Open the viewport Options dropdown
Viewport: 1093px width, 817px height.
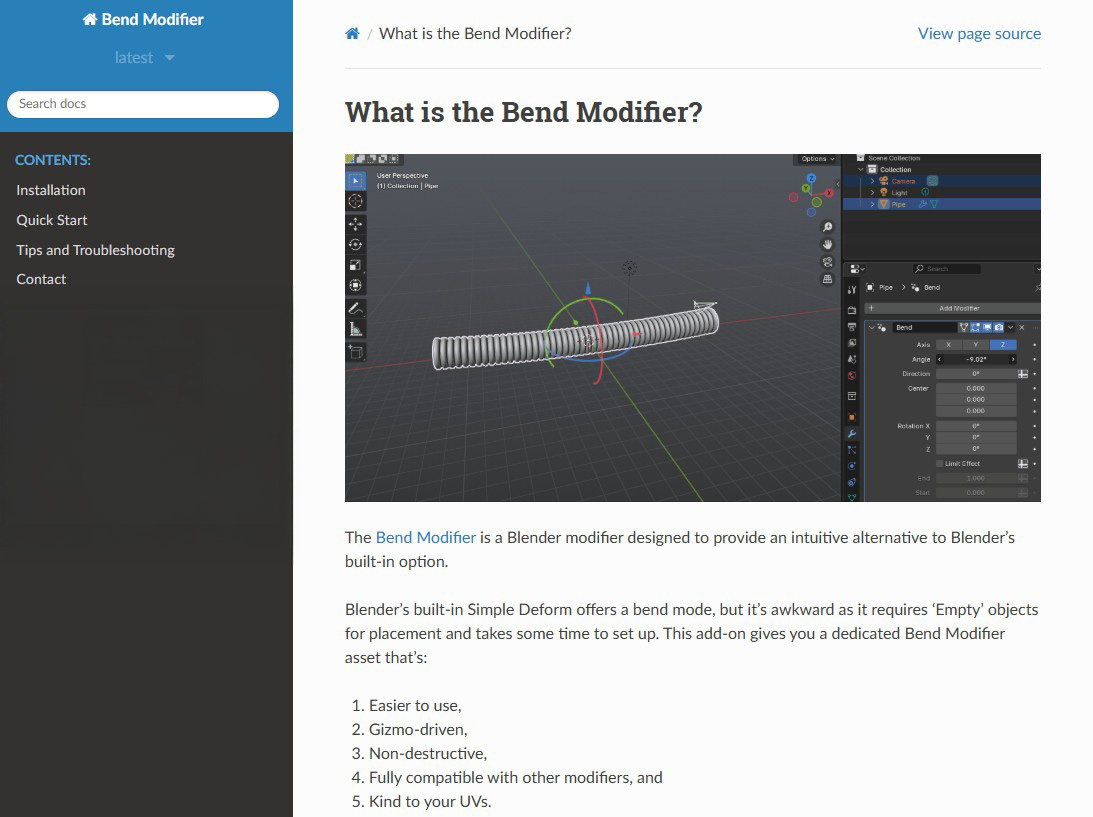tap(817, 159)
